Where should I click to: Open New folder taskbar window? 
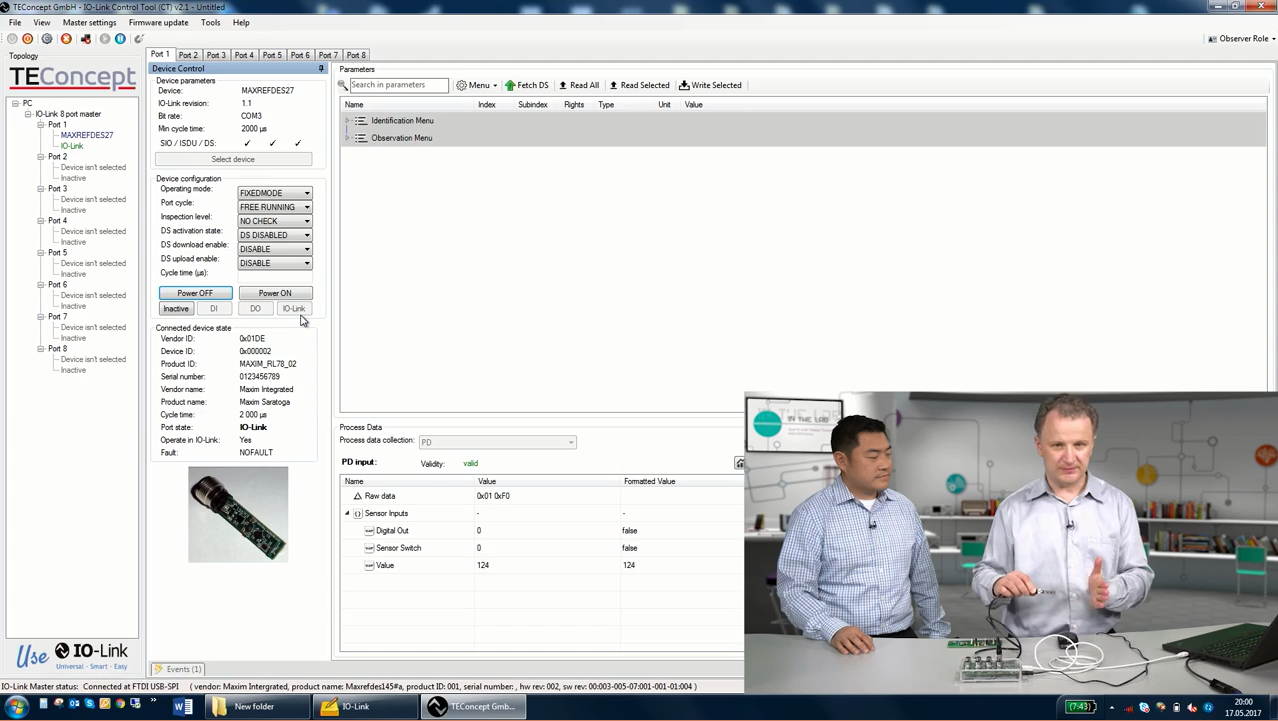tap(255, 707)
